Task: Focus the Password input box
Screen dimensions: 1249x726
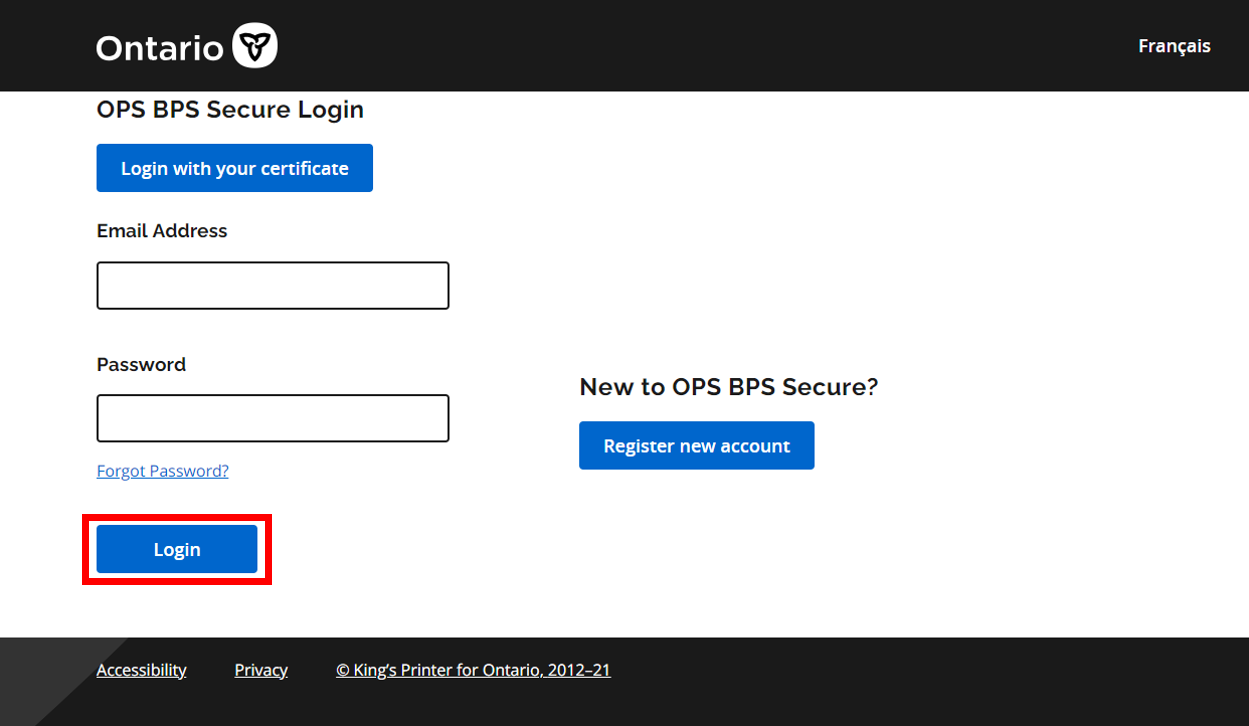Action: pyautogui.click(x=272, y=418)
